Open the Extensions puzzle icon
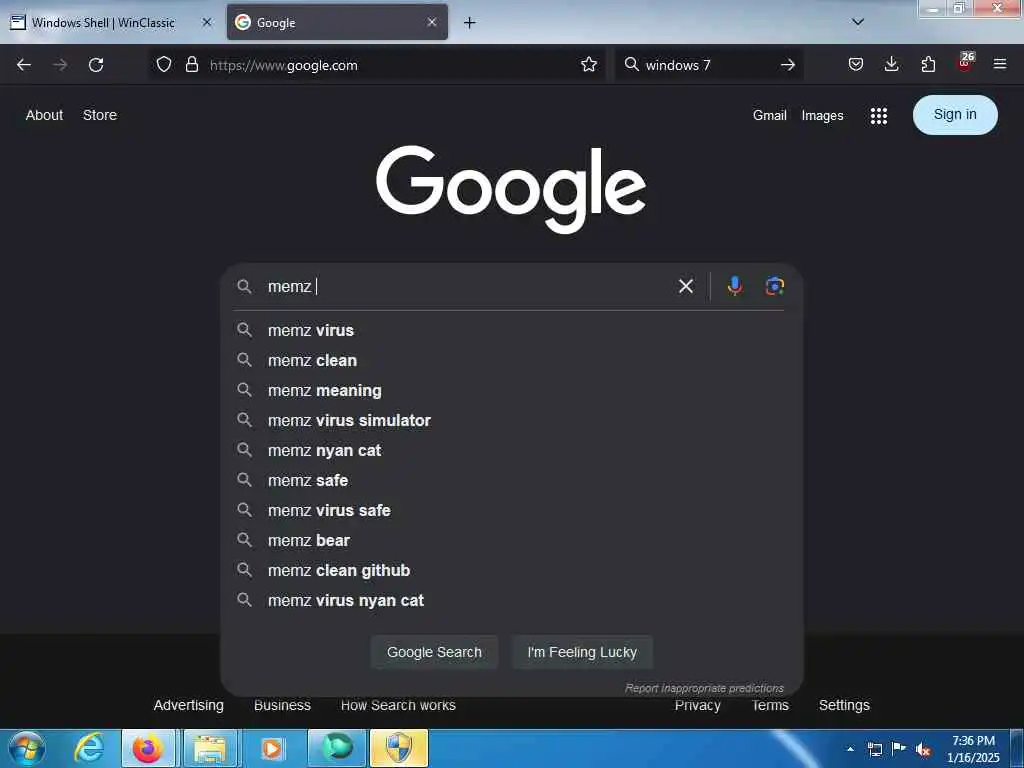 click(928, 65)
